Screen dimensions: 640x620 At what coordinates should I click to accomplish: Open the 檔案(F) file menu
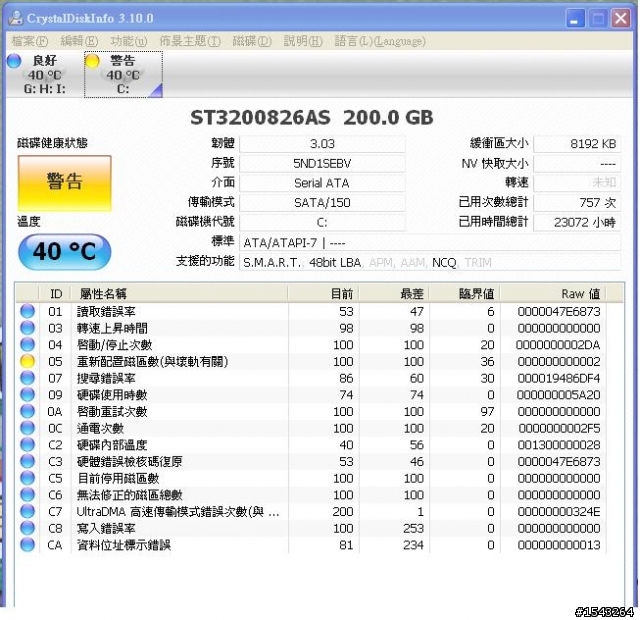point(29,41)
